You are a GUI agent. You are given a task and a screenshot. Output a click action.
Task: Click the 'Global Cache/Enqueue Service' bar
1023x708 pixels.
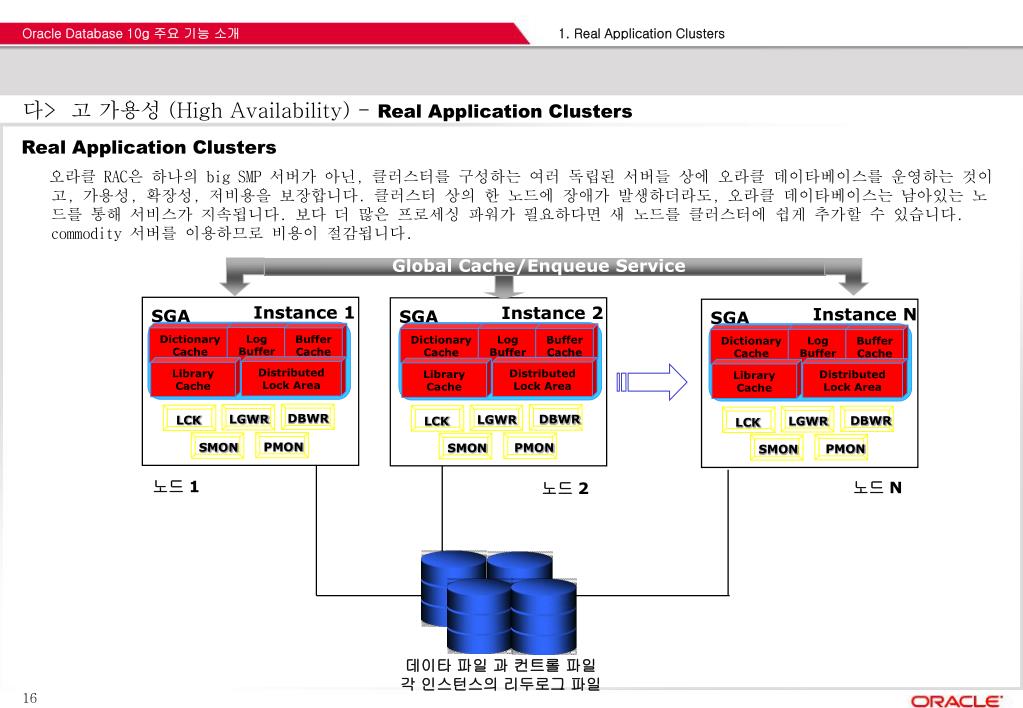[x=539, y=266]
